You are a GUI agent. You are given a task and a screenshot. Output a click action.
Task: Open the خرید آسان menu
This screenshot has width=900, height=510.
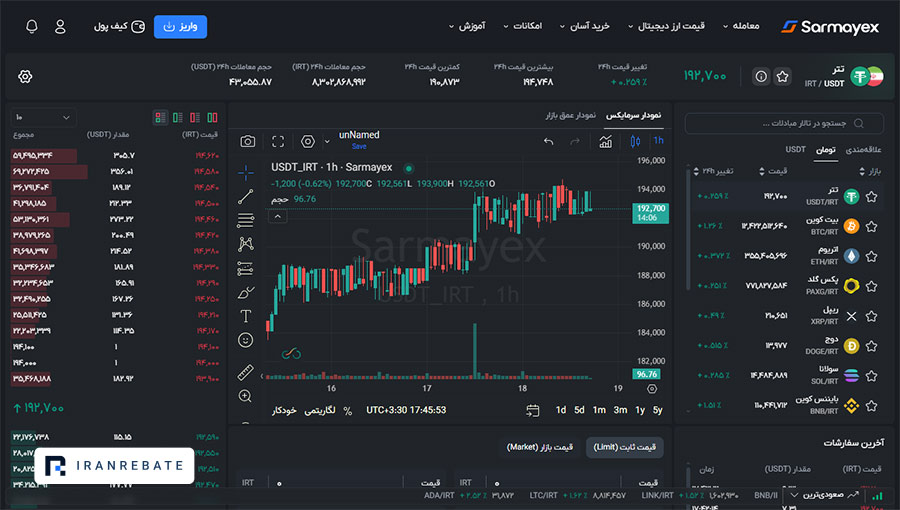click(584, 26)
